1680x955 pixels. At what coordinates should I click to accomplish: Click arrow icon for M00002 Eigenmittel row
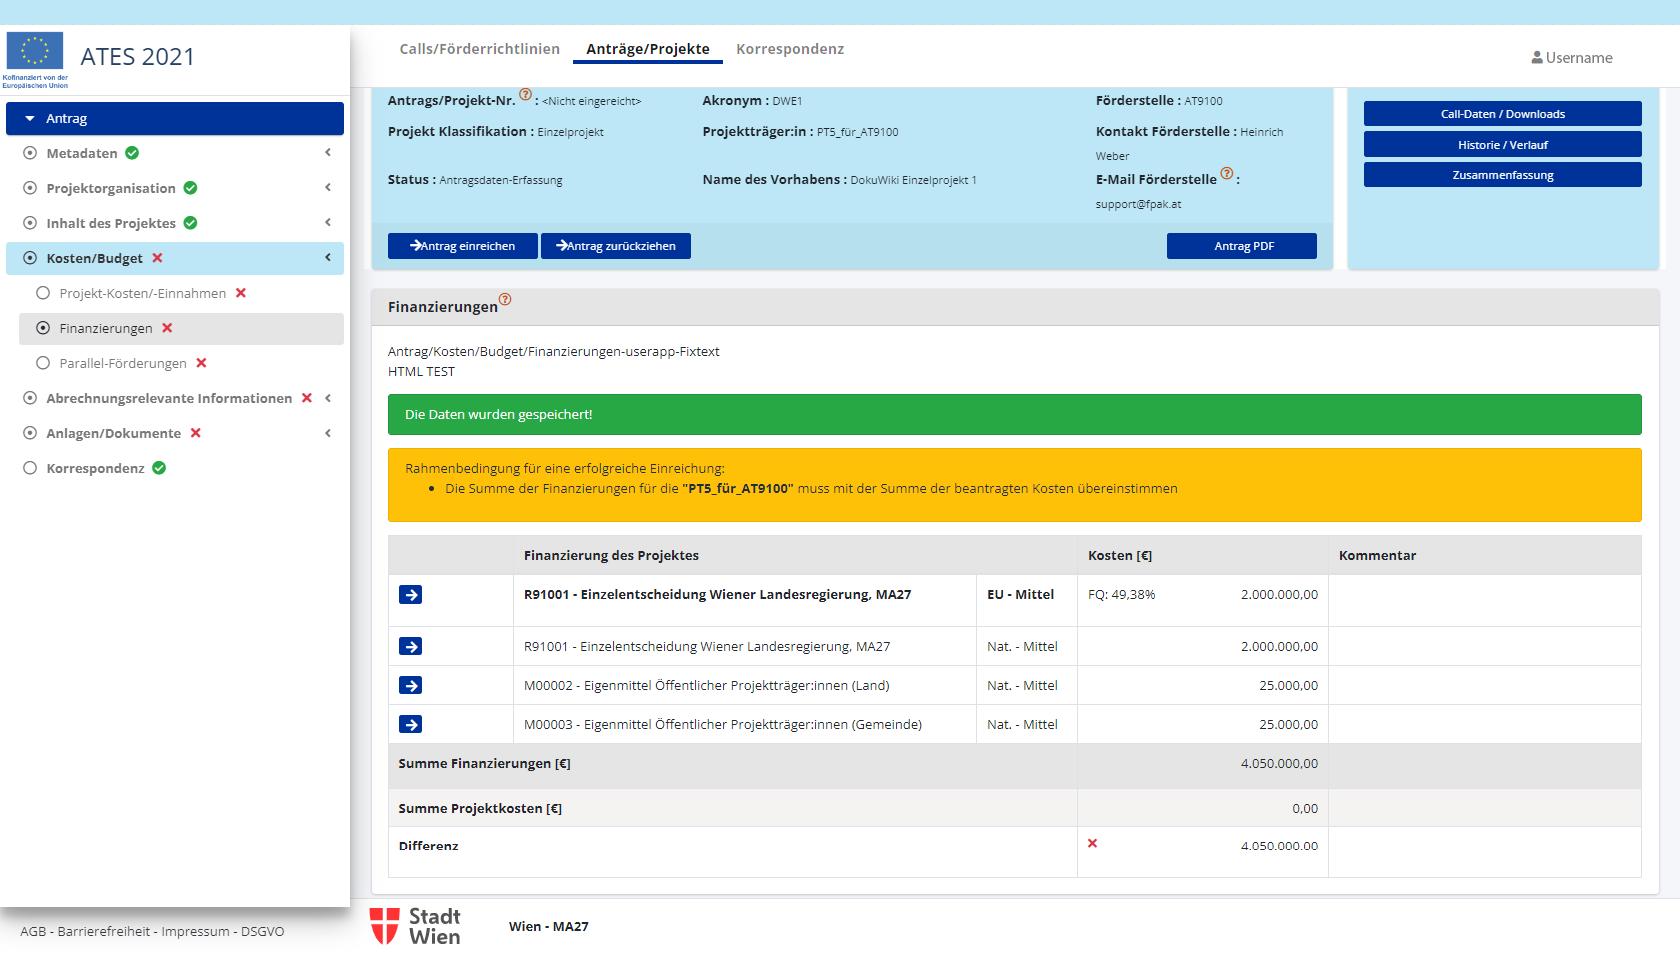[410, 685]
